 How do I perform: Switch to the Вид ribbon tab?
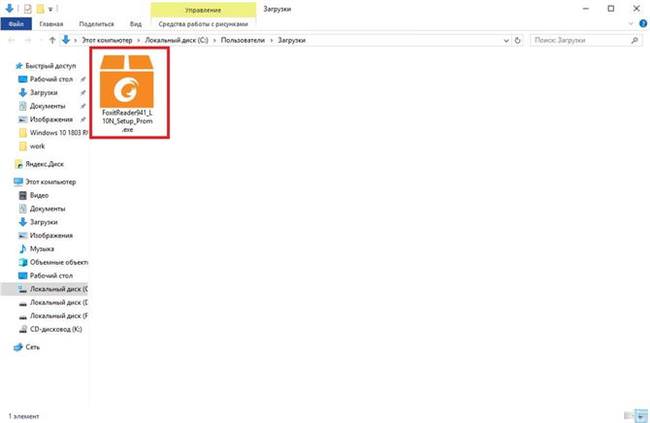pyautogui.click(x=136, y=24)
